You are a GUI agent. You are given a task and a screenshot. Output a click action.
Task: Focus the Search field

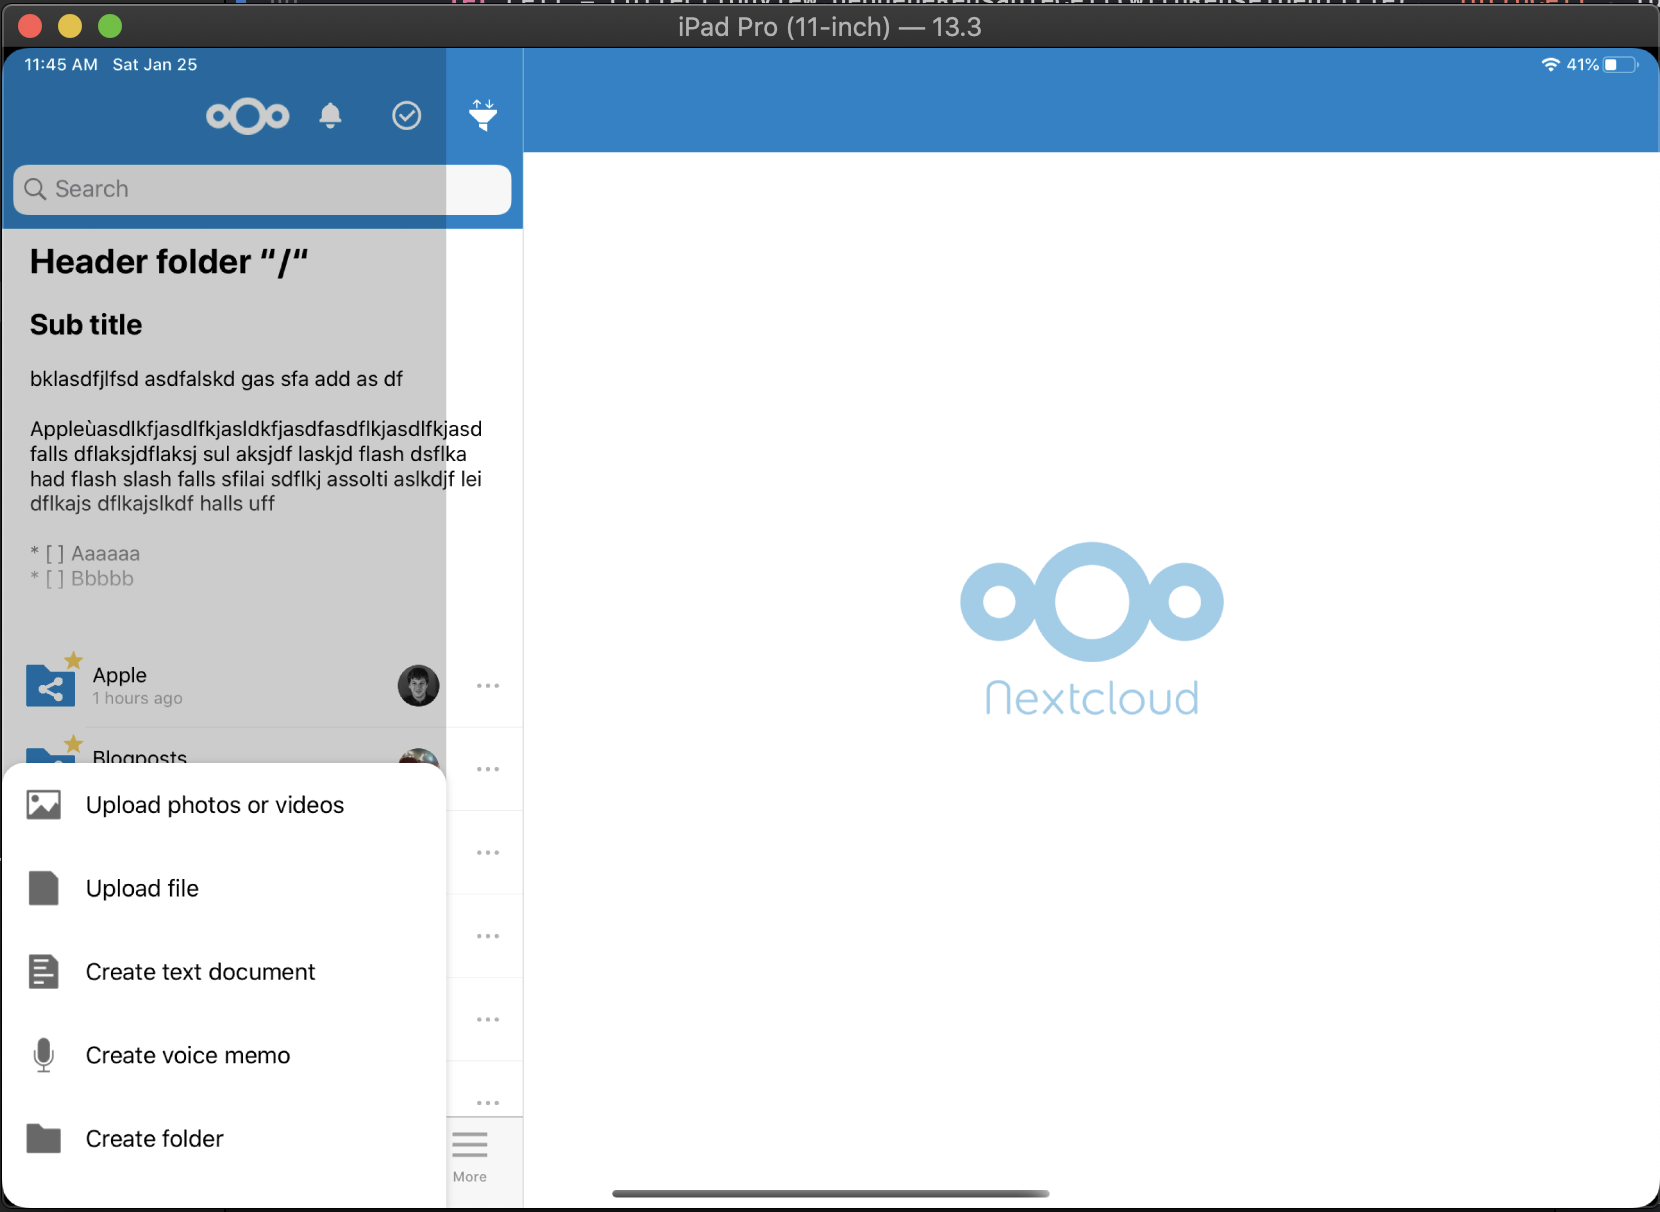pos(262,189)
